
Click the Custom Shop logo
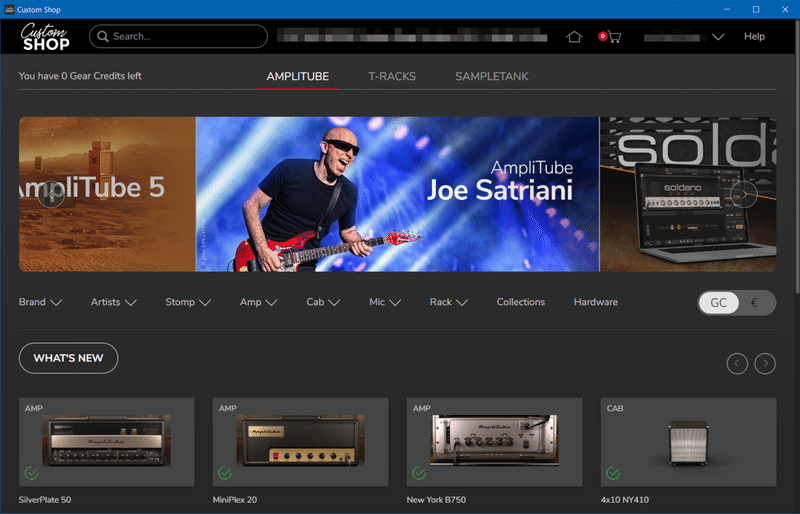pyautogui.click(x=45, y=36)
